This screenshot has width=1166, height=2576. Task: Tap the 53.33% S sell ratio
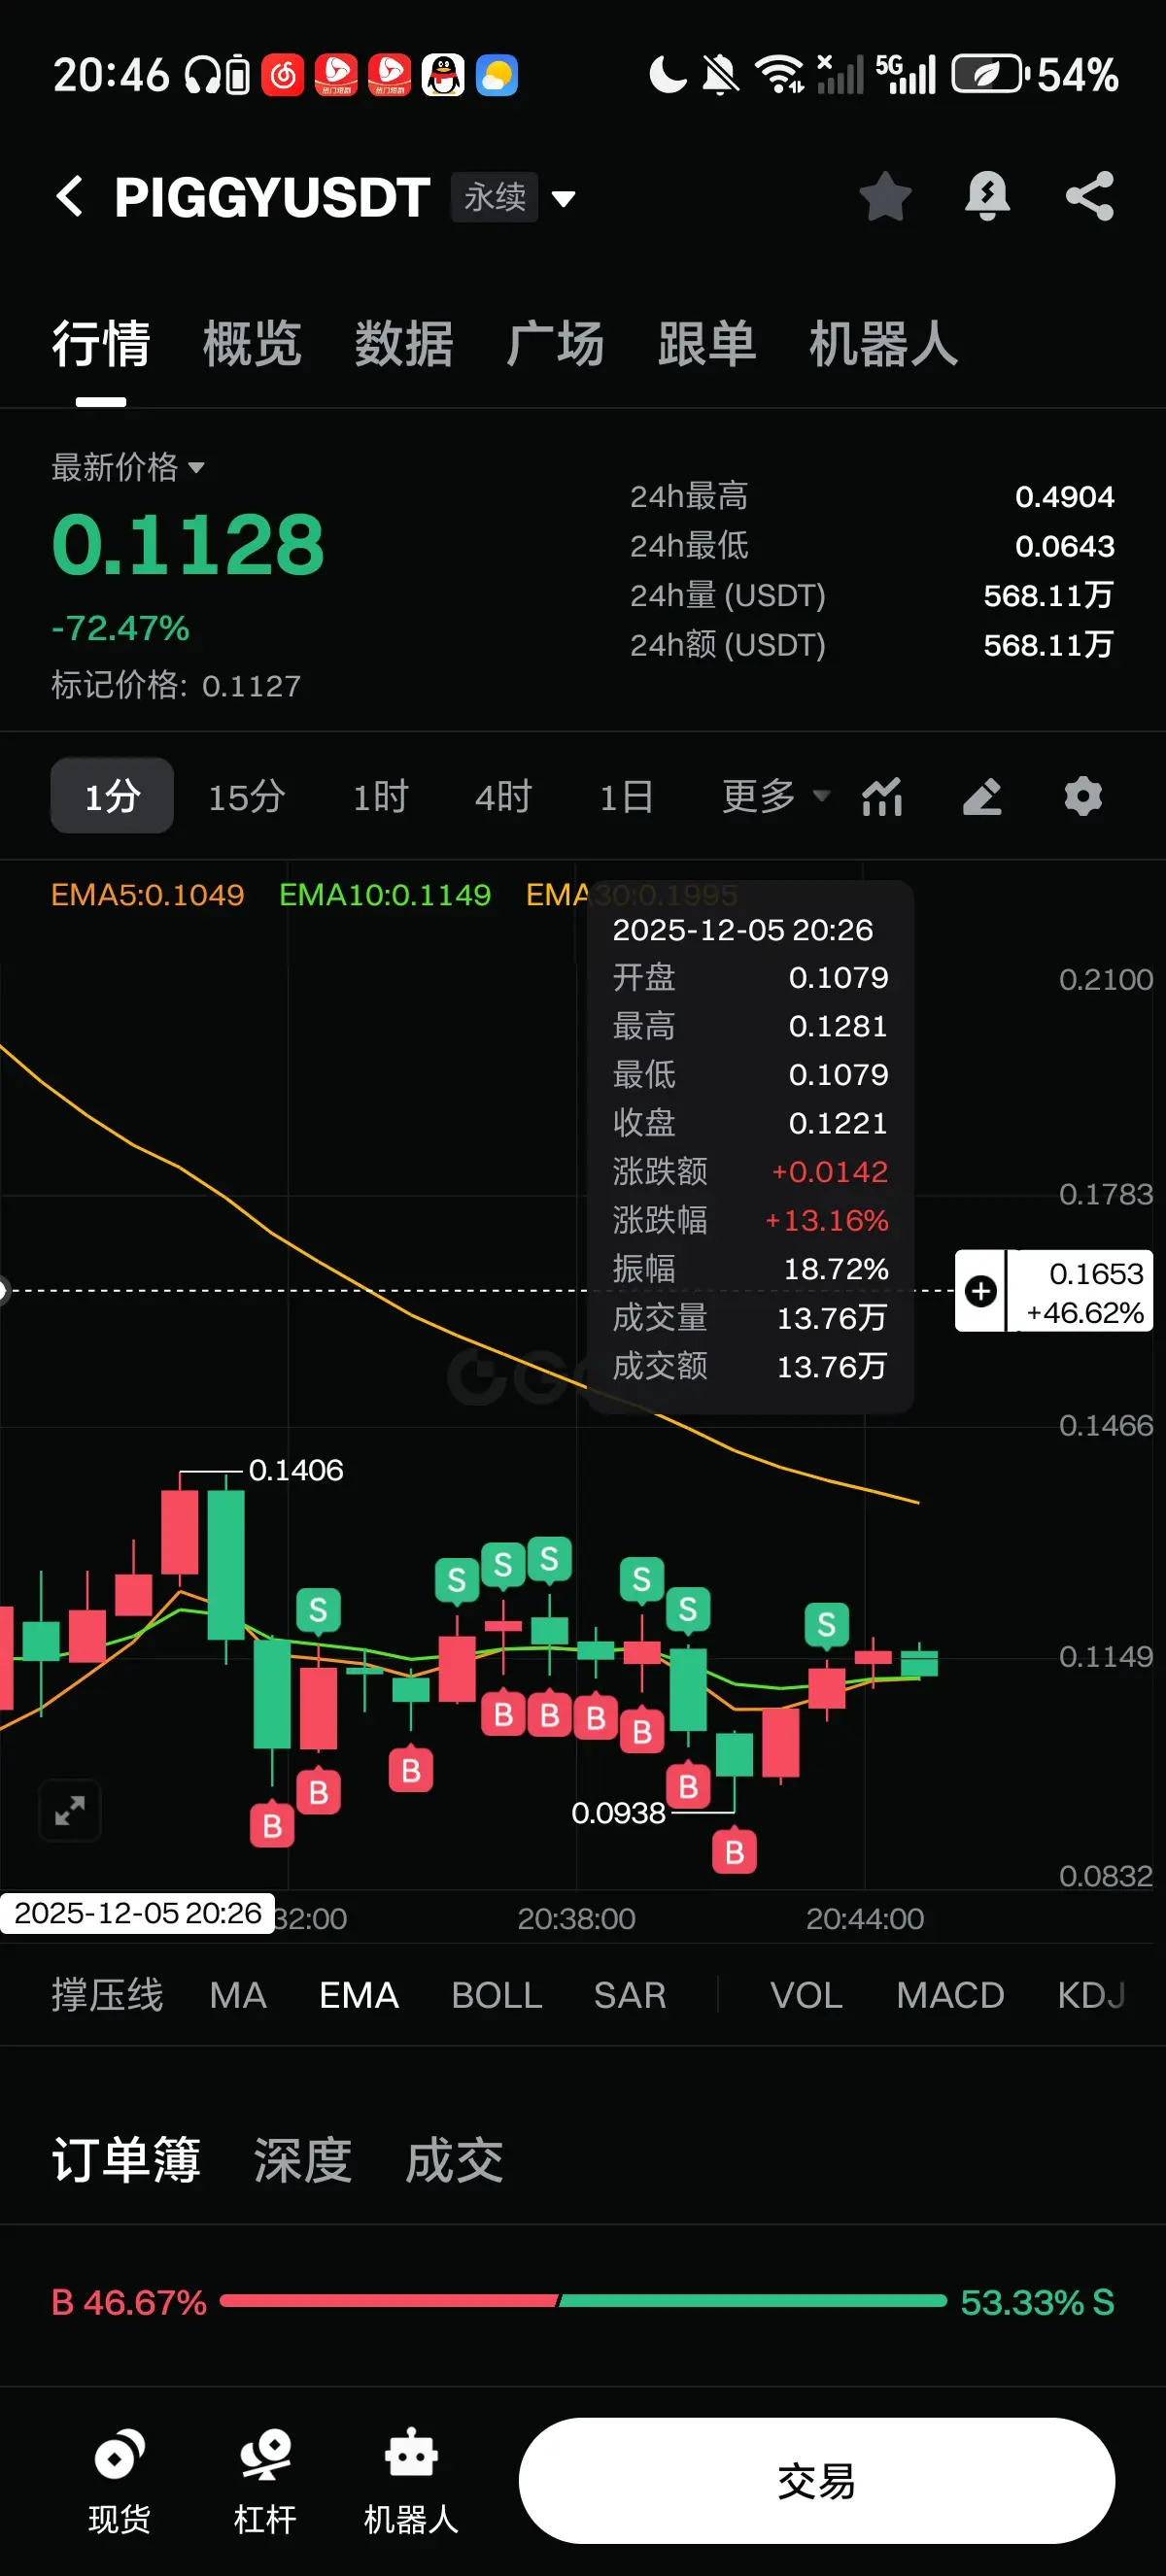[1037, 2302]
